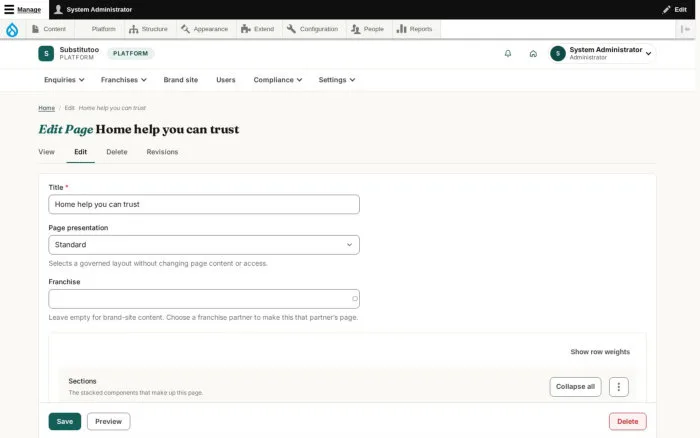The width and height of the screenshot is (700, 438).
Task: Open the Extend admin toolbar item
Action: (x=258, y=29)
